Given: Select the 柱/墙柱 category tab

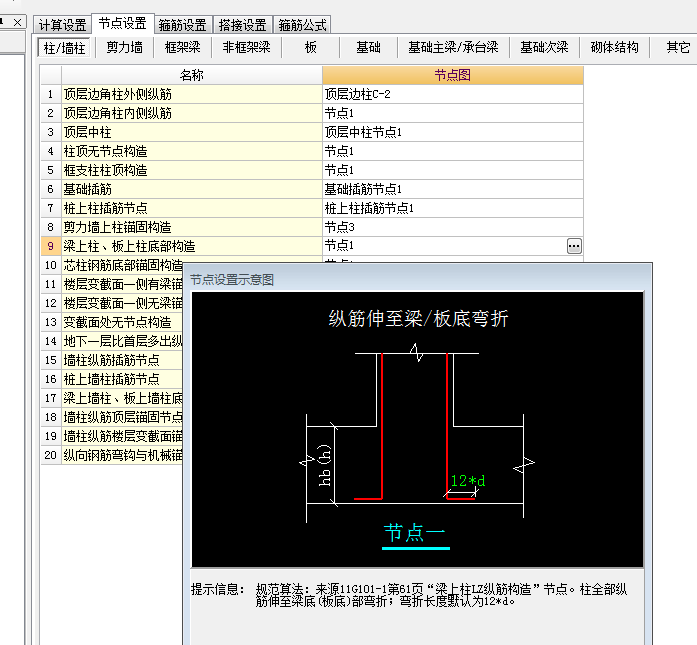Looking at the screenshot, I should tap(64, 48).
